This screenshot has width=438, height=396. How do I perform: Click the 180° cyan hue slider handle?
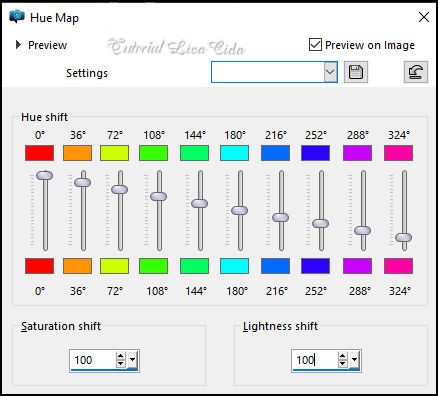240,210
